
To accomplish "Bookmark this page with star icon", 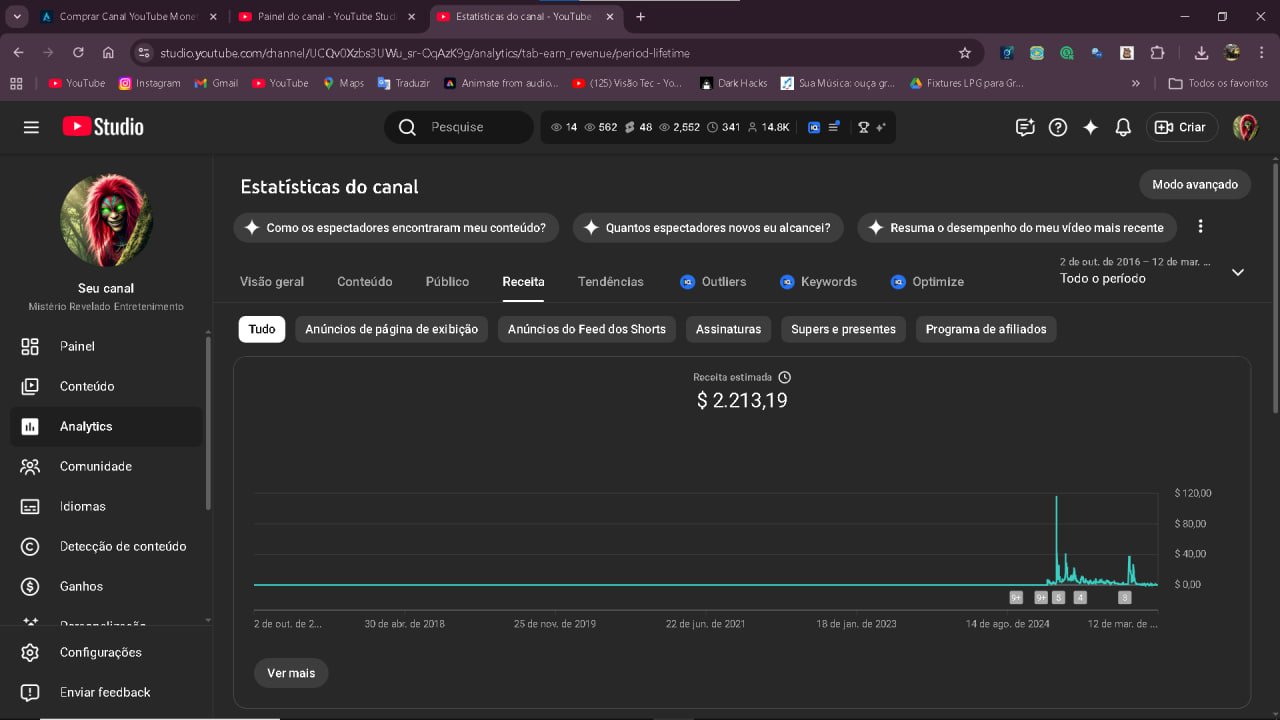I will click(x=964, y=53).
